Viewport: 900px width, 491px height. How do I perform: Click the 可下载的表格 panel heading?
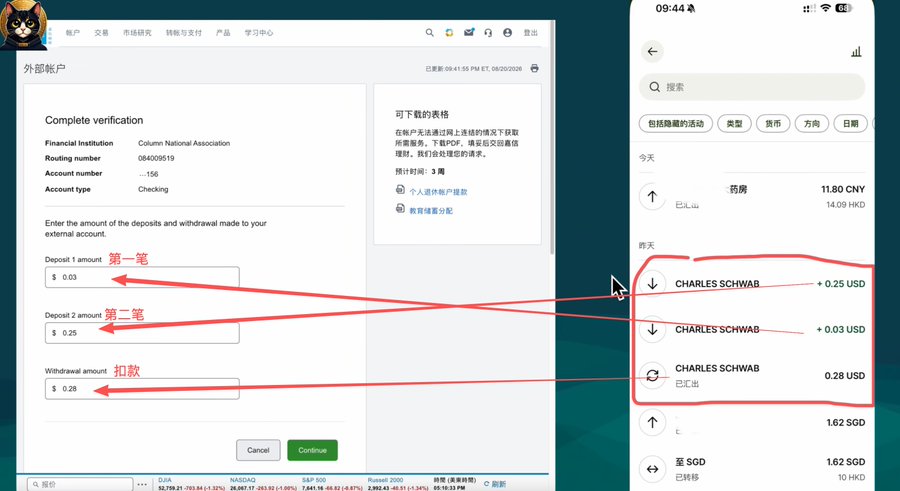pos(422,114)
